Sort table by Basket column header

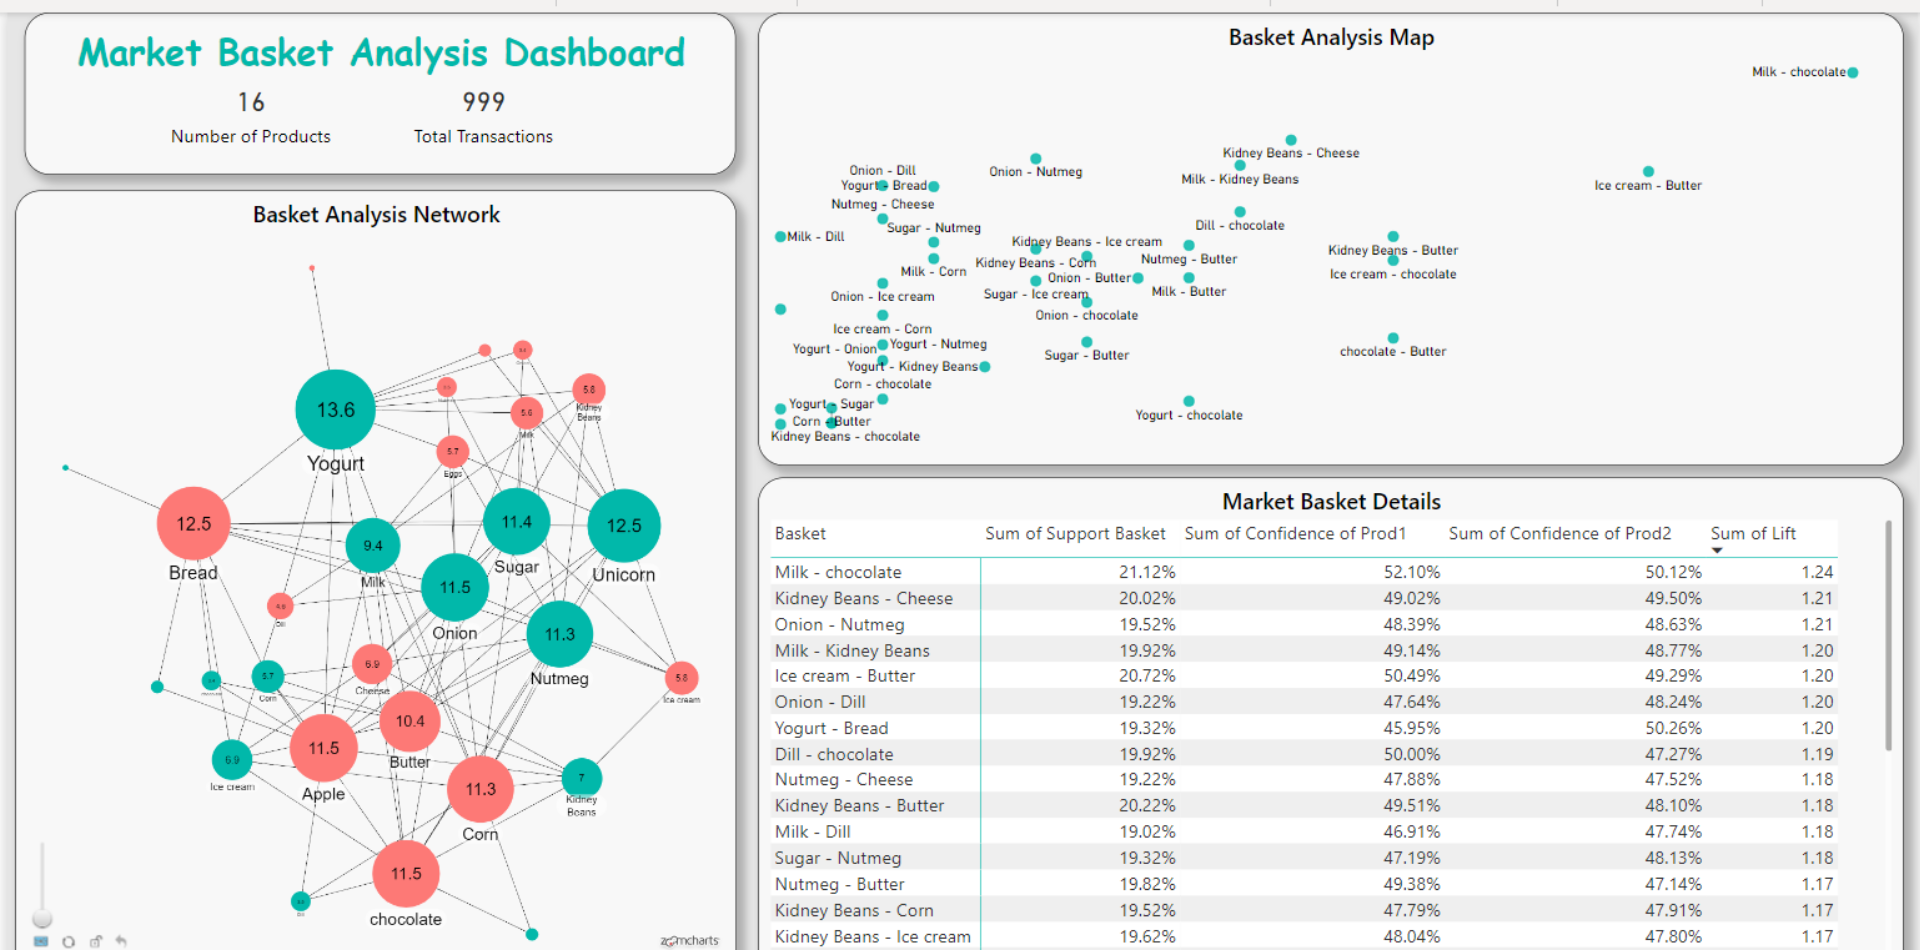coord(800,534)
